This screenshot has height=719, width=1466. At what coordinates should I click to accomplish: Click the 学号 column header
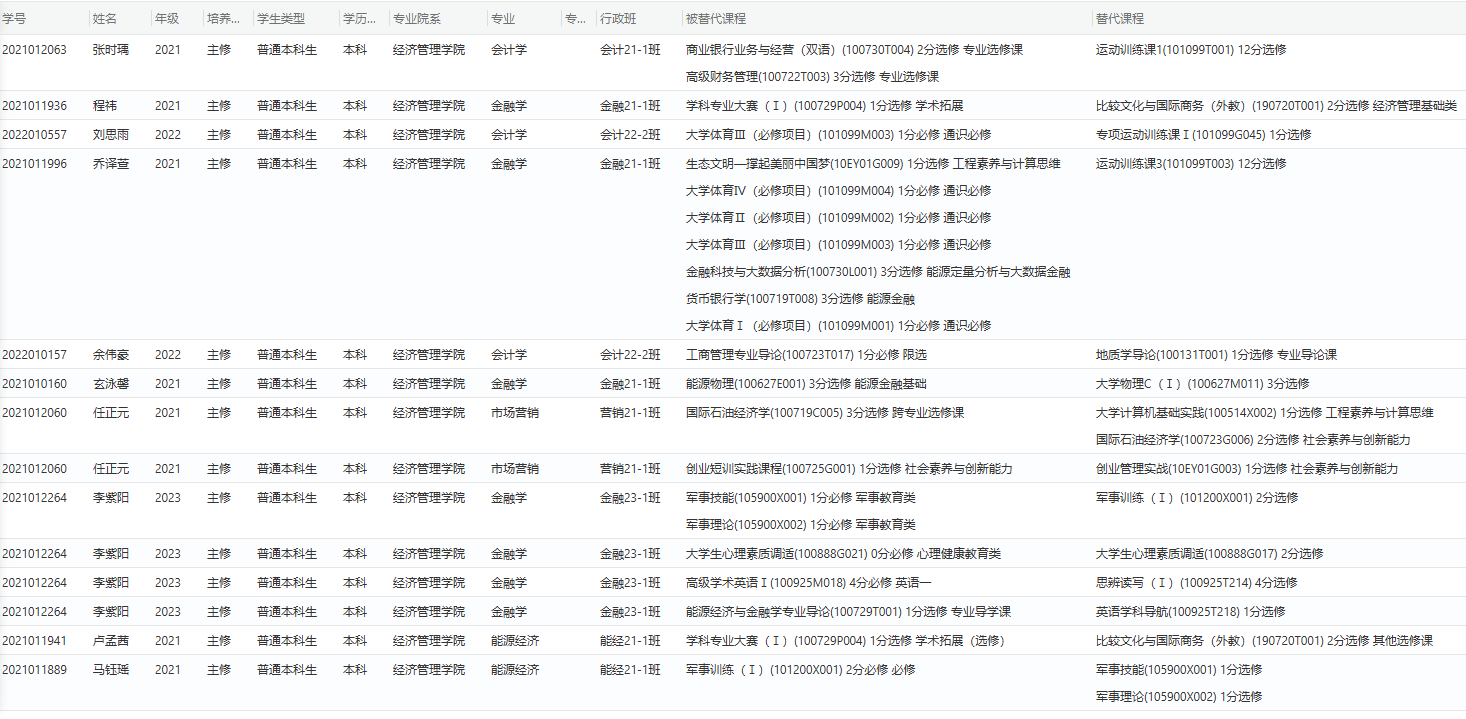click(x=14, y=19)
